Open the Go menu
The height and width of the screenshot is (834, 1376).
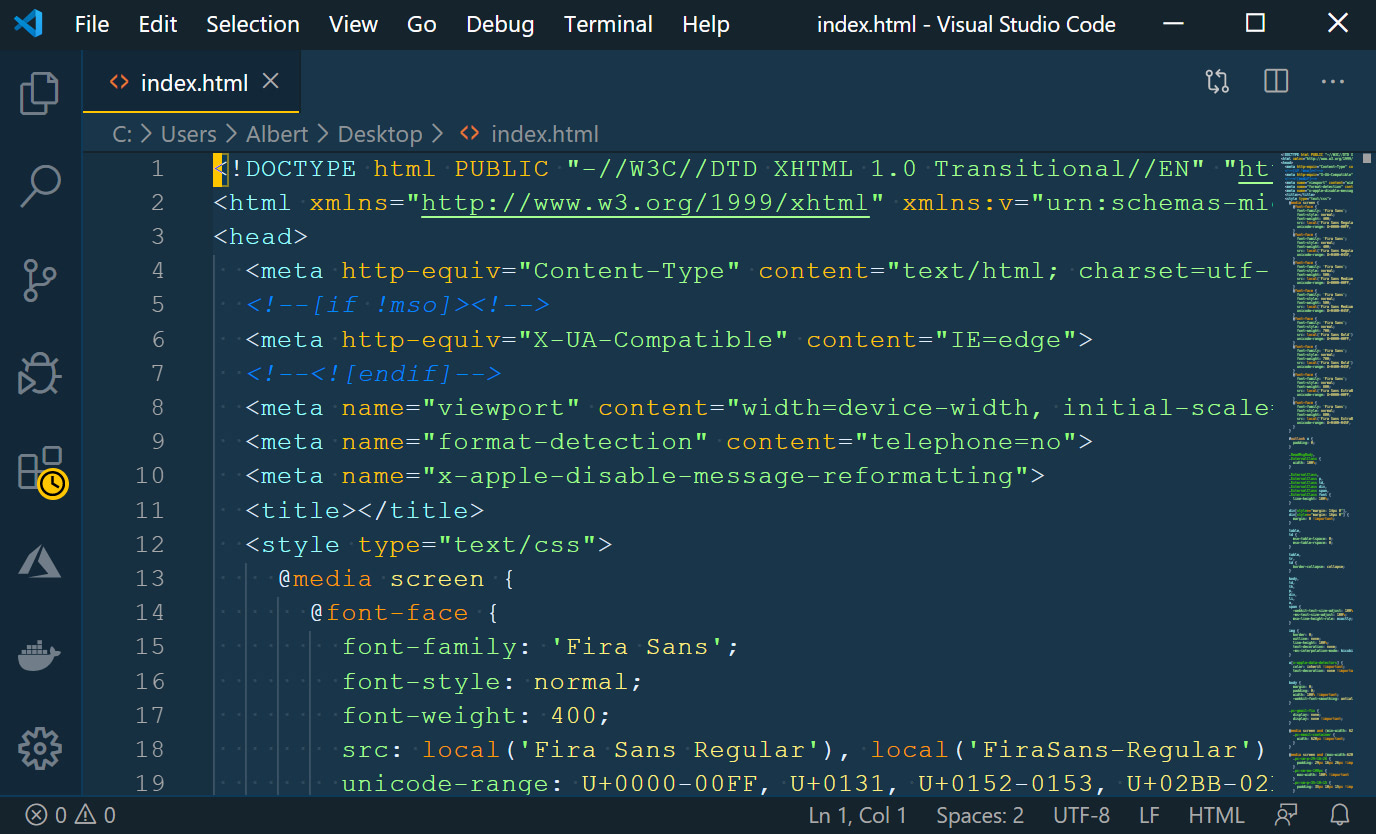(x=422, y=24)
